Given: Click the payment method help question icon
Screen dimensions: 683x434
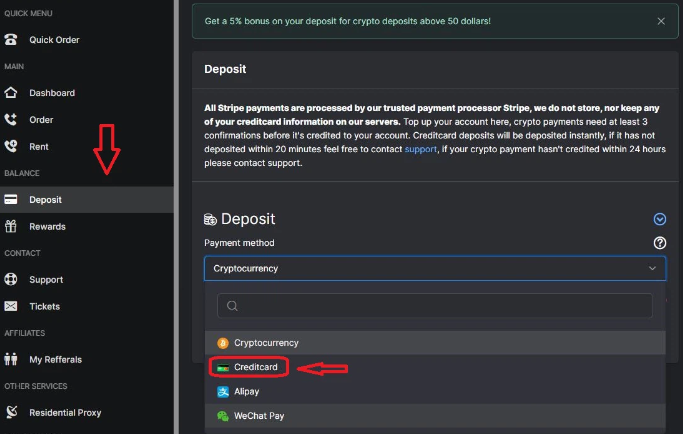Looking at the screenshot, I should [x=659, y=243].
